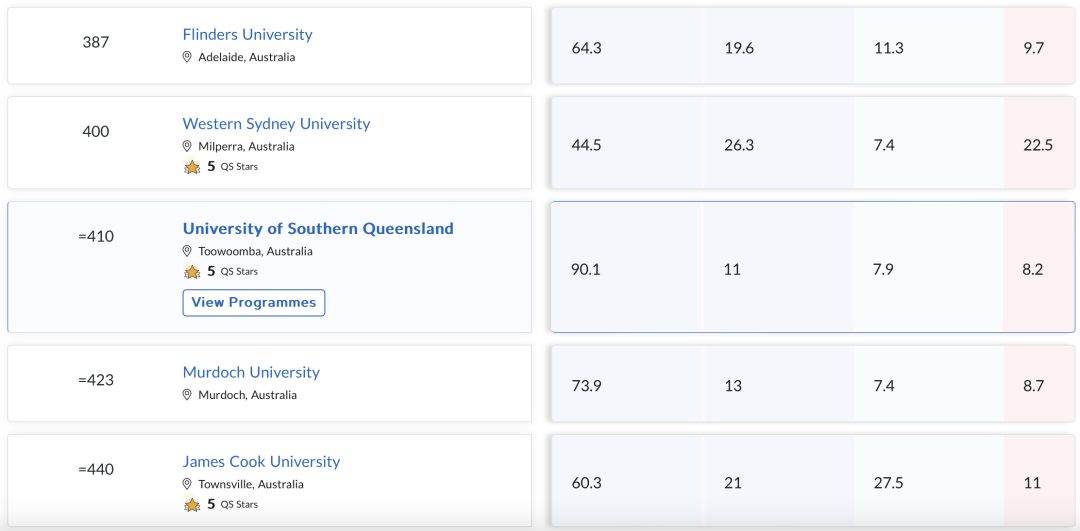Viewport: 1080px width, 531px height.
Task: Open the Murdoch University link
Action: [x=251, y=372]
